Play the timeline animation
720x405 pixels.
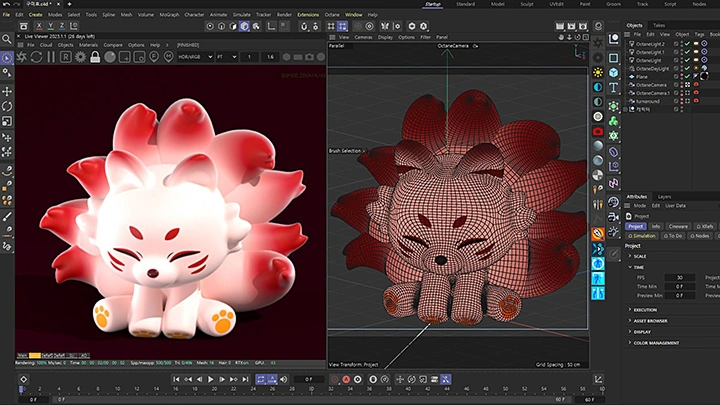[x=211, y=379]
